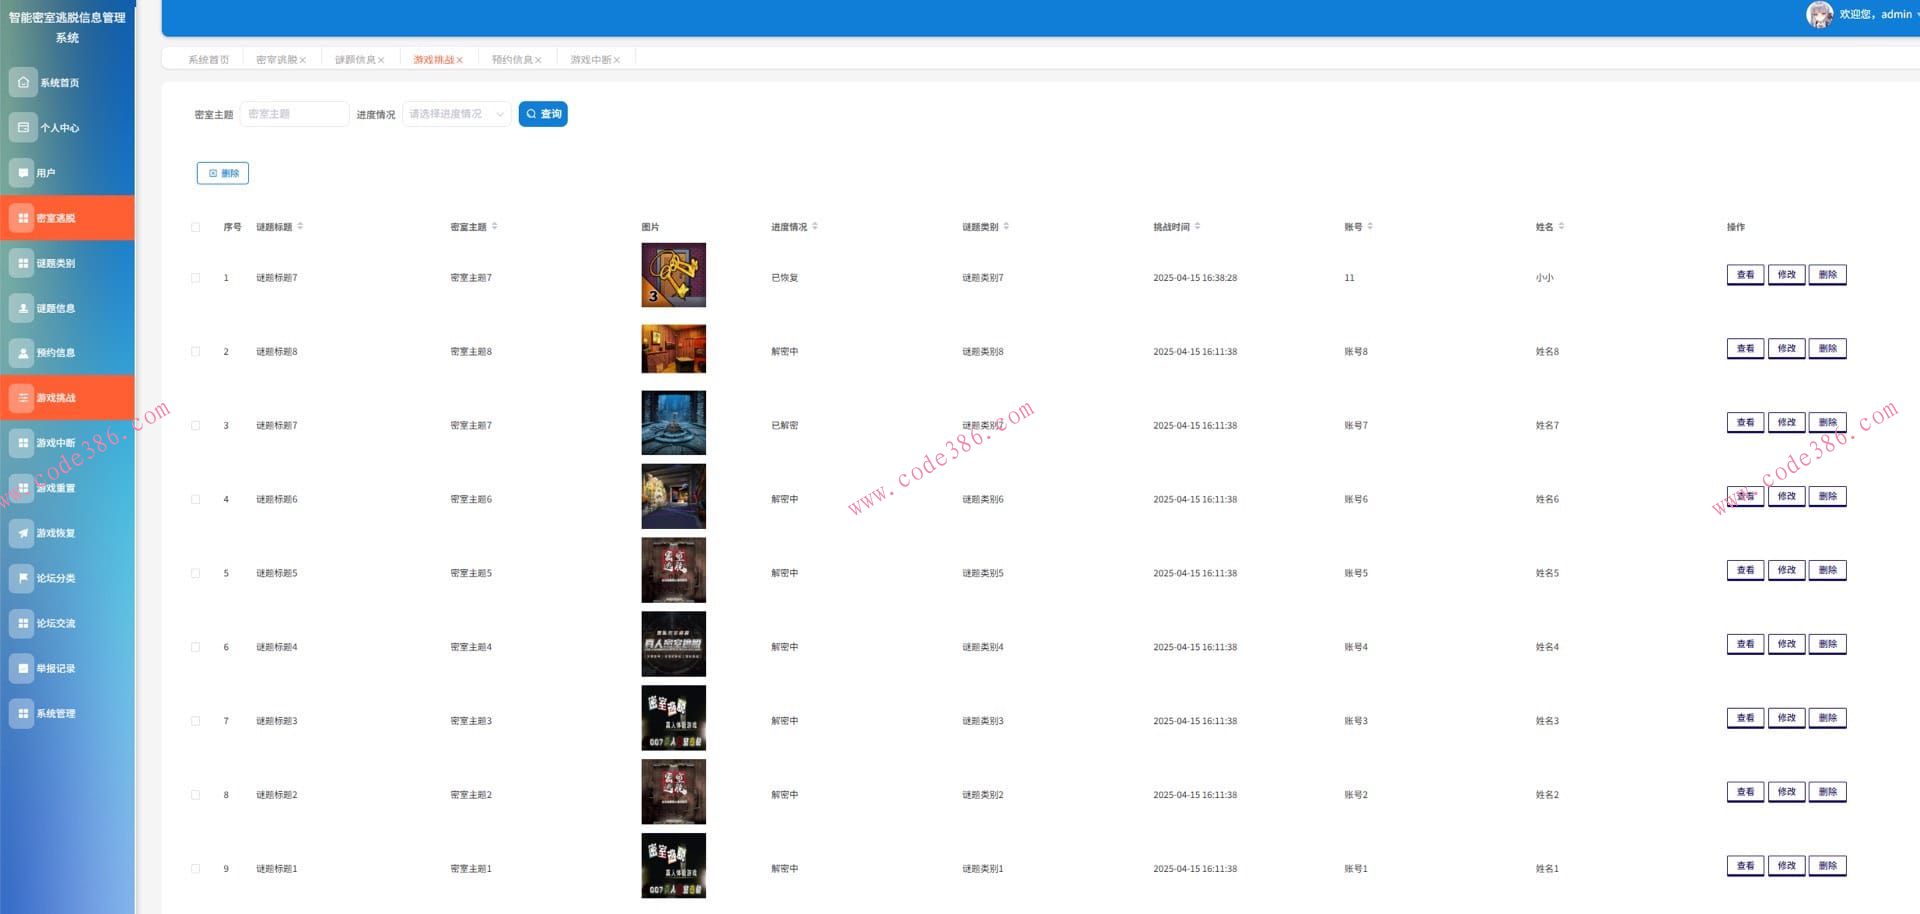Check the checkbox for 谜题标题5 row
This screenshot has width=1920, height=914.
click(x=195, y=573)
